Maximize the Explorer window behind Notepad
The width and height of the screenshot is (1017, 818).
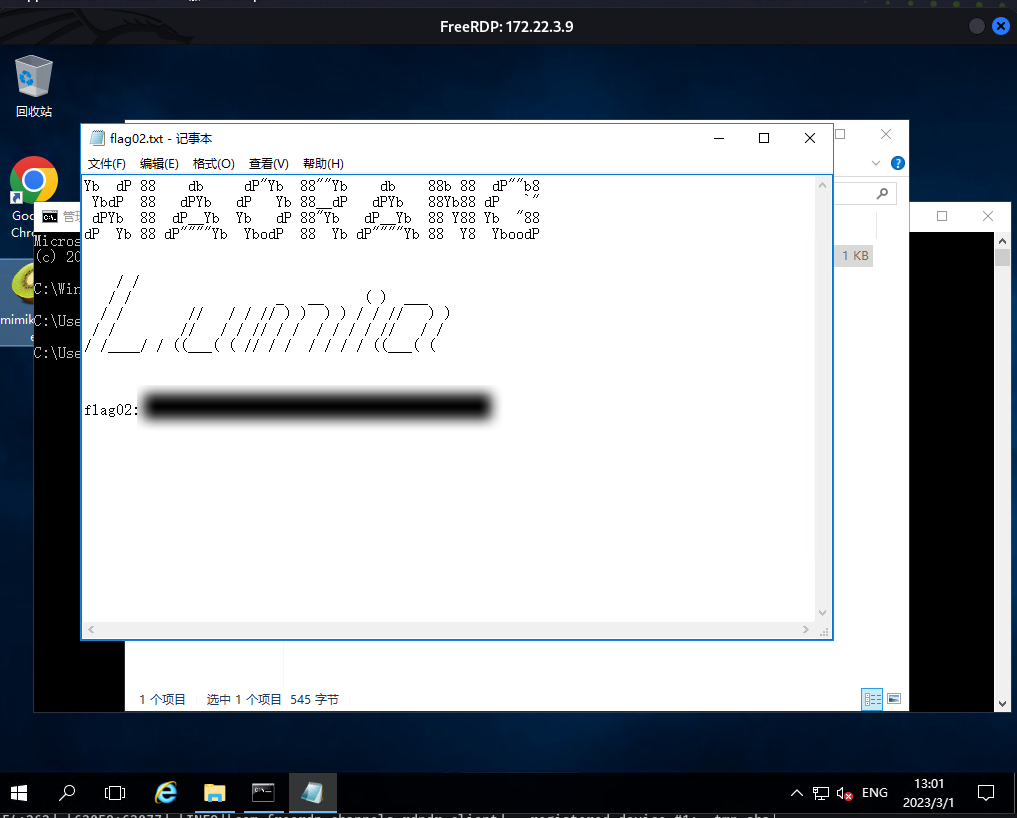click(840, 134)
